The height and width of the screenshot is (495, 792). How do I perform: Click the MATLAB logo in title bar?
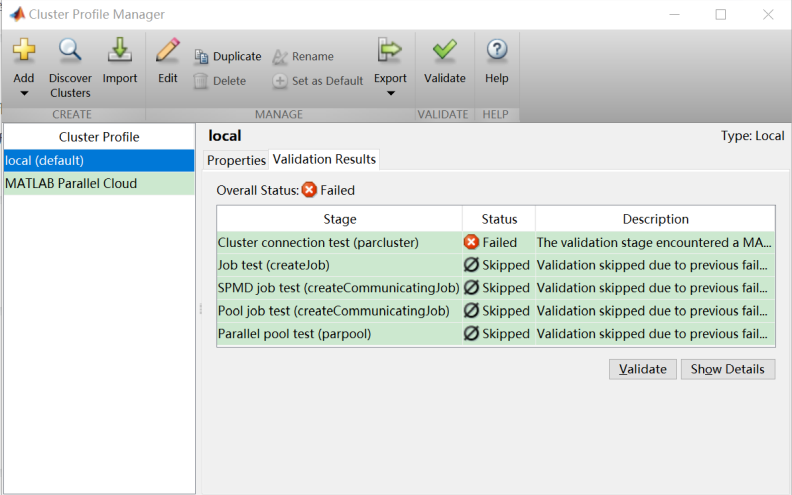(17, 14)
